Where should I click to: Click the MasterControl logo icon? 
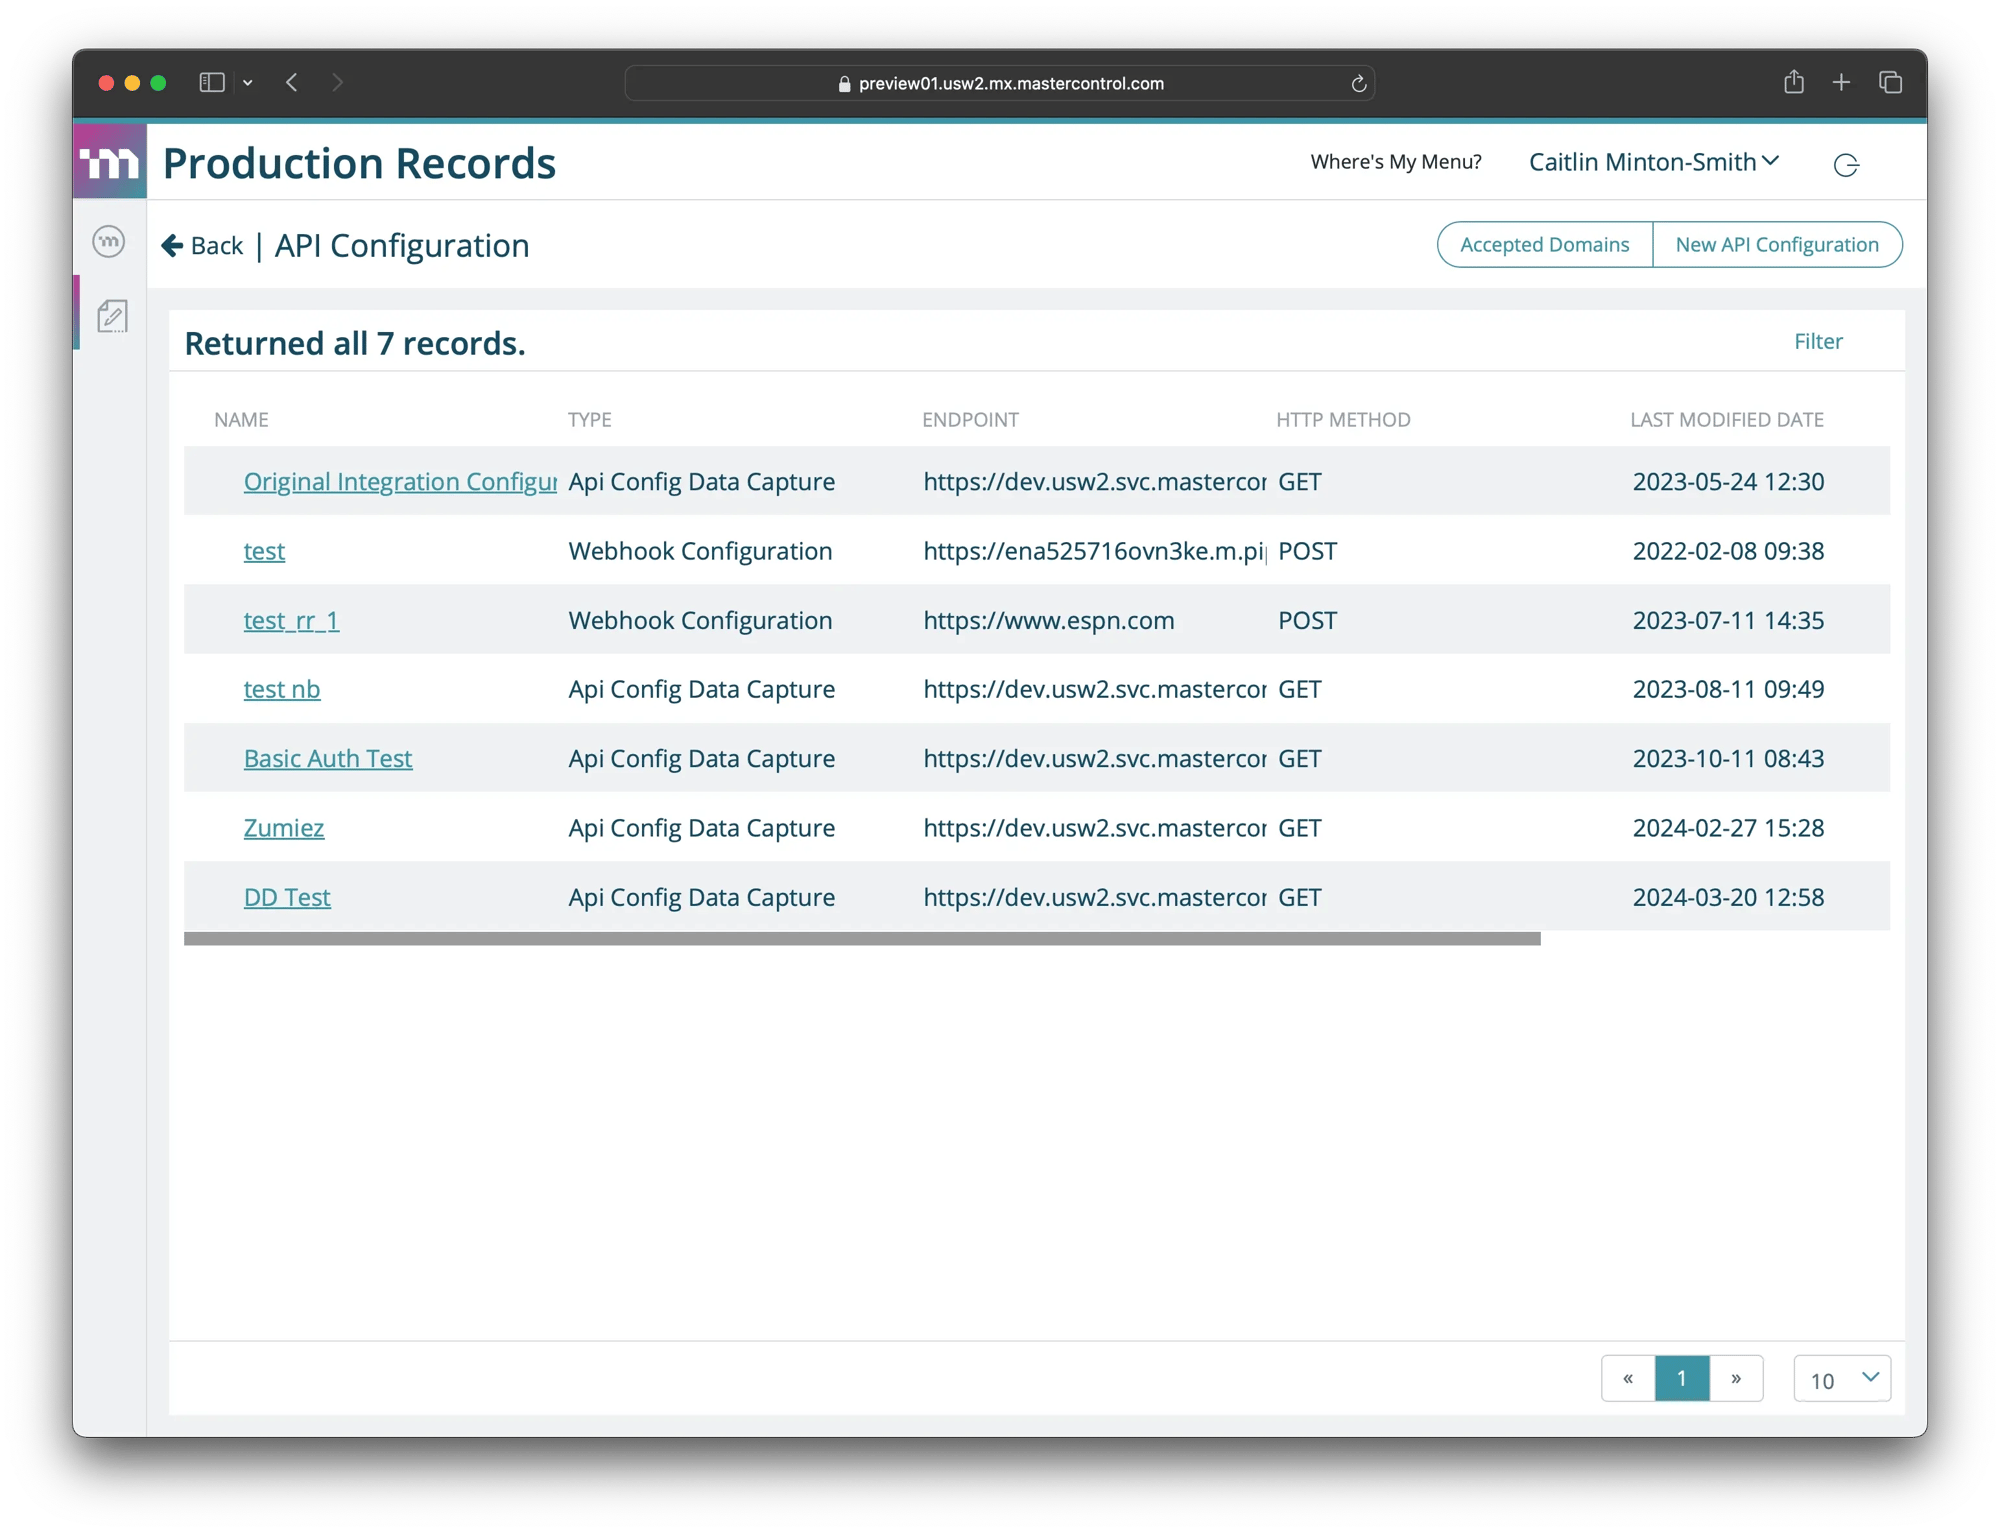(110, 162)
